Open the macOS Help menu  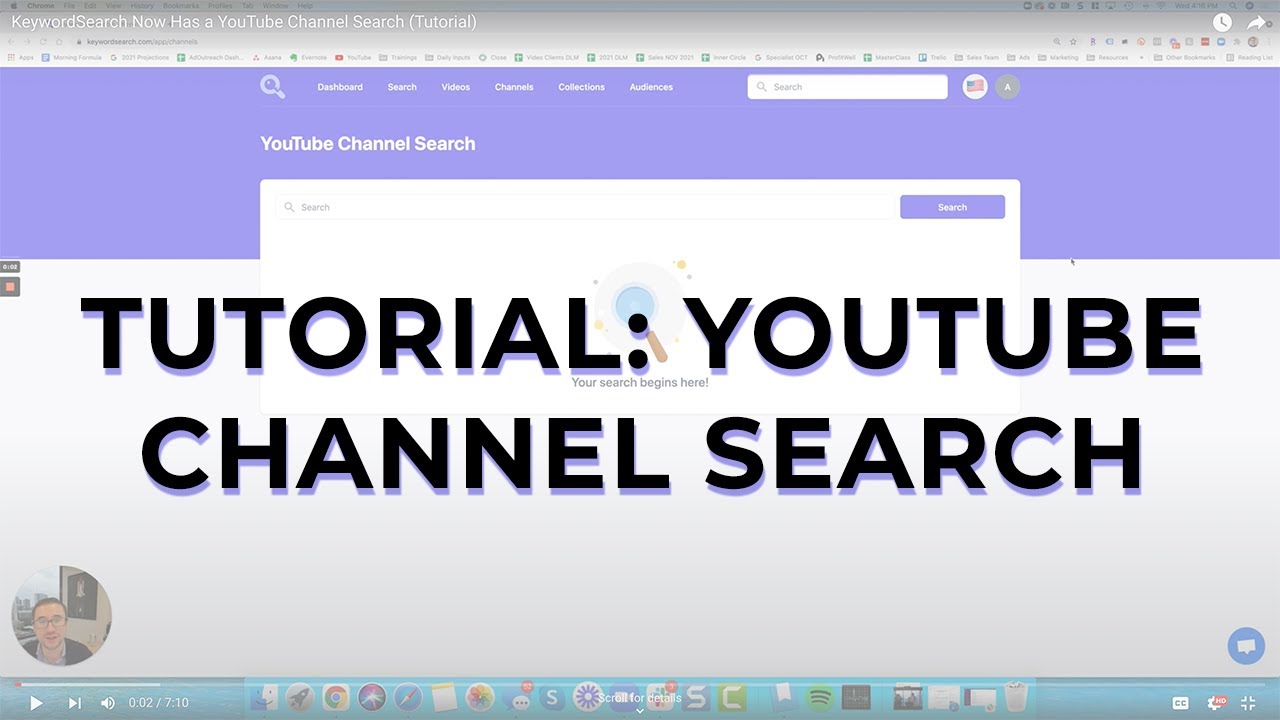pos(306,5)
